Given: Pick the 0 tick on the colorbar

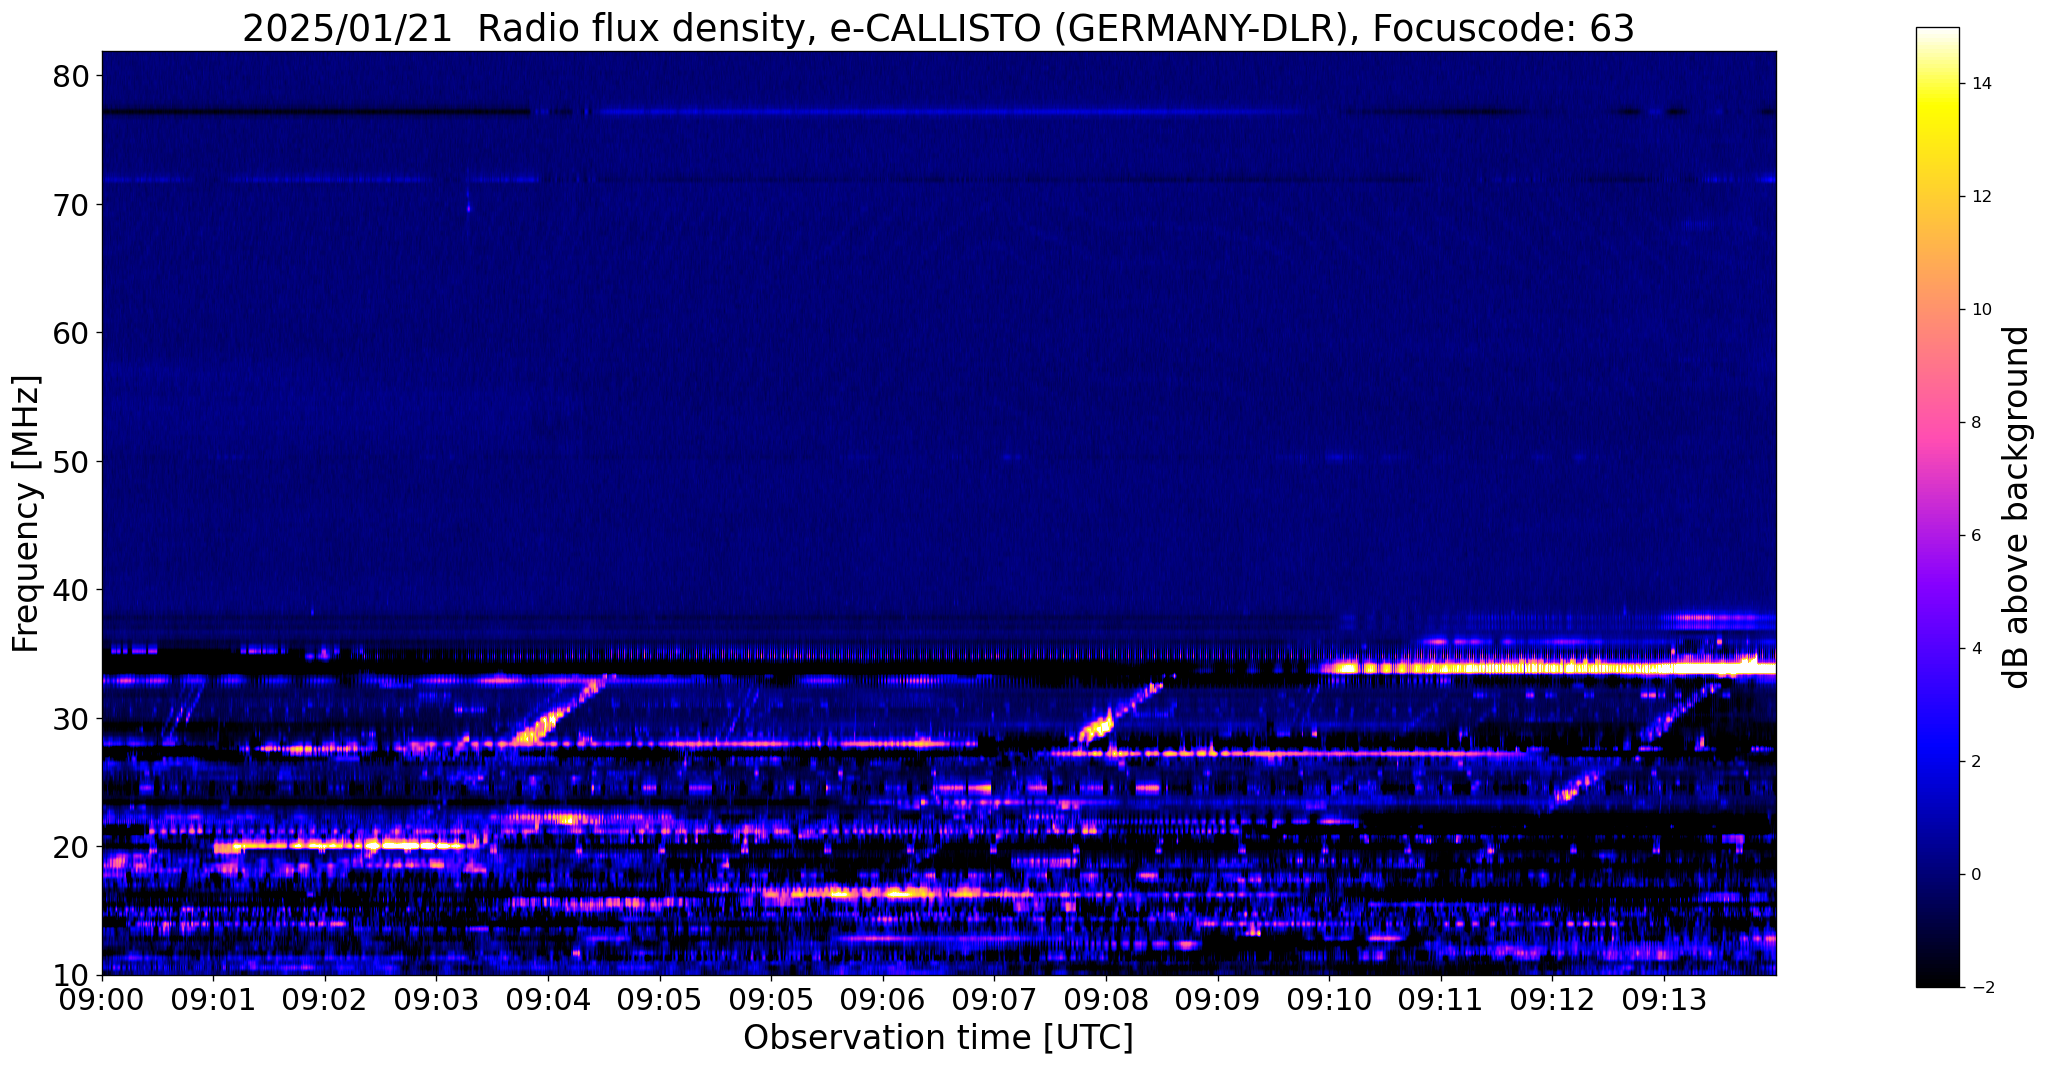Looking at the screenshot, I should 1975,875.
